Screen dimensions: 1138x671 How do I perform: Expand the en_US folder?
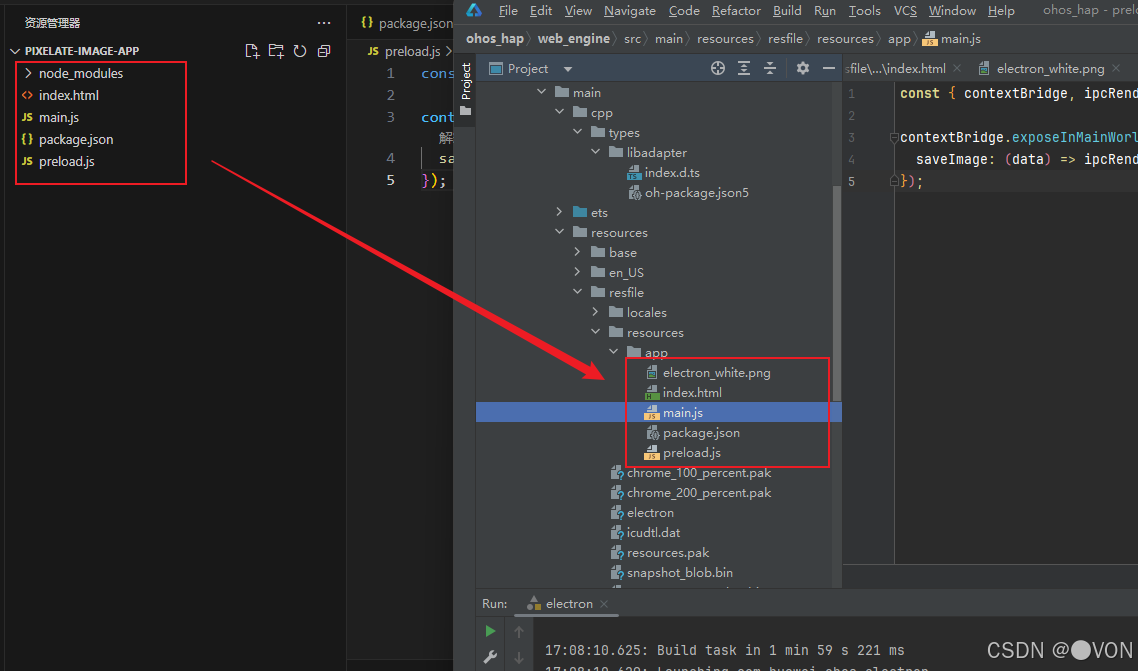578,272
